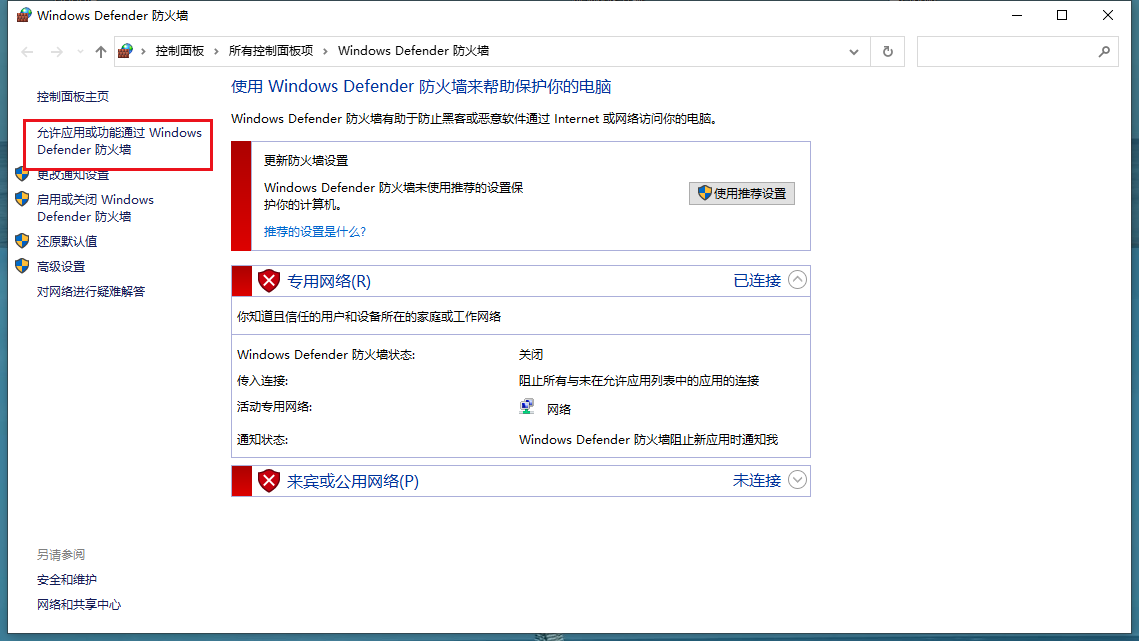The width and height of the screenshot is (1139, 641).
Task: Open 更改通知设置 link
Action: tap(73, 175)
